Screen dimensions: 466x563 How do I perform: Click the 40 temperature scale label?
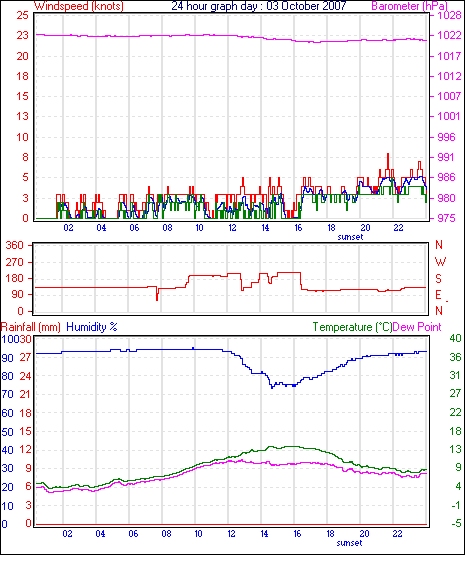pyautogui.click(x=455, y=338)
